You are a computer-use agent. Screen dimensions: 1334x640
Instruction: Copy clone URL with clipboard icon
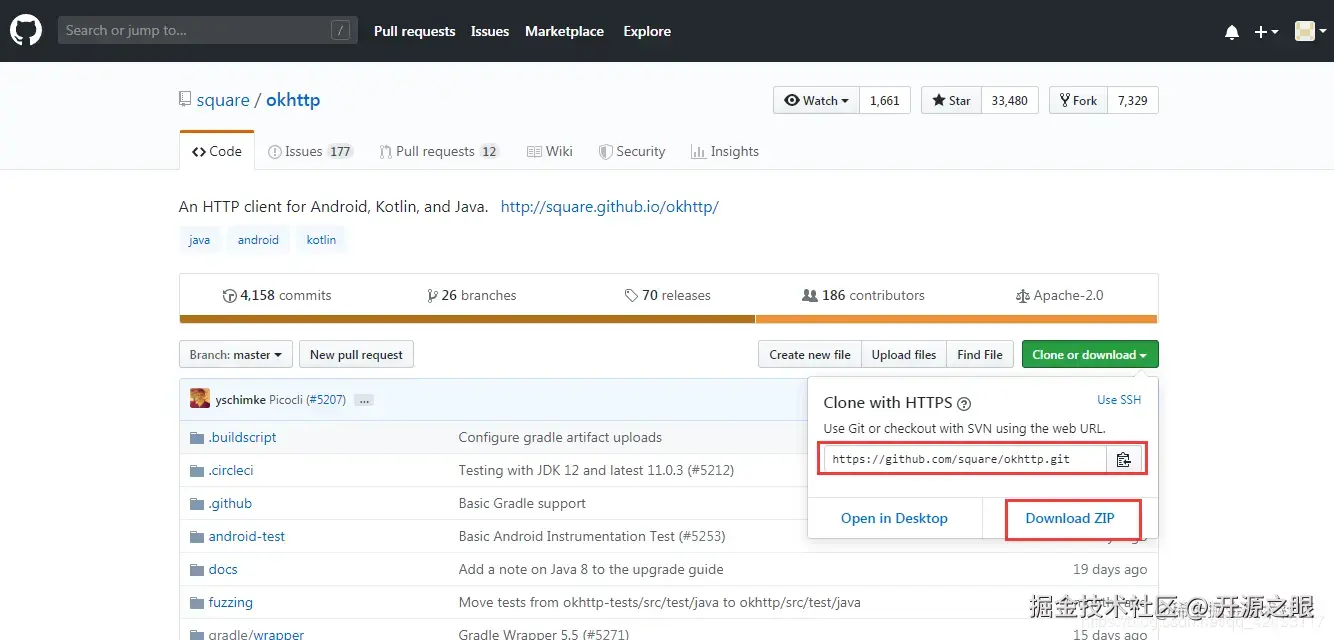click(1123, 460)
